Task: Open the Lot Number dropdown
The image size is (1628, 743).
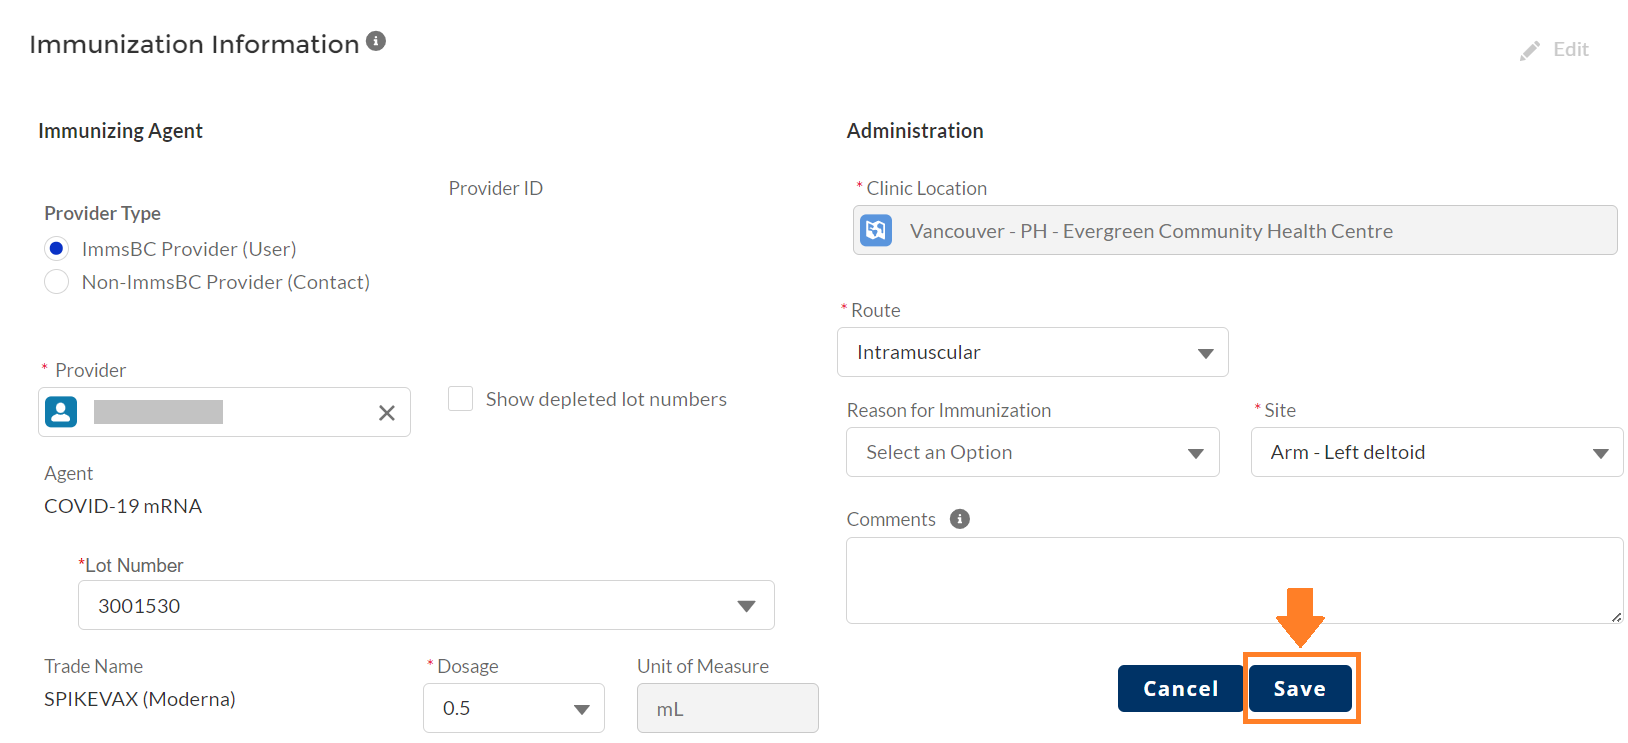Action: pos(426,605)
